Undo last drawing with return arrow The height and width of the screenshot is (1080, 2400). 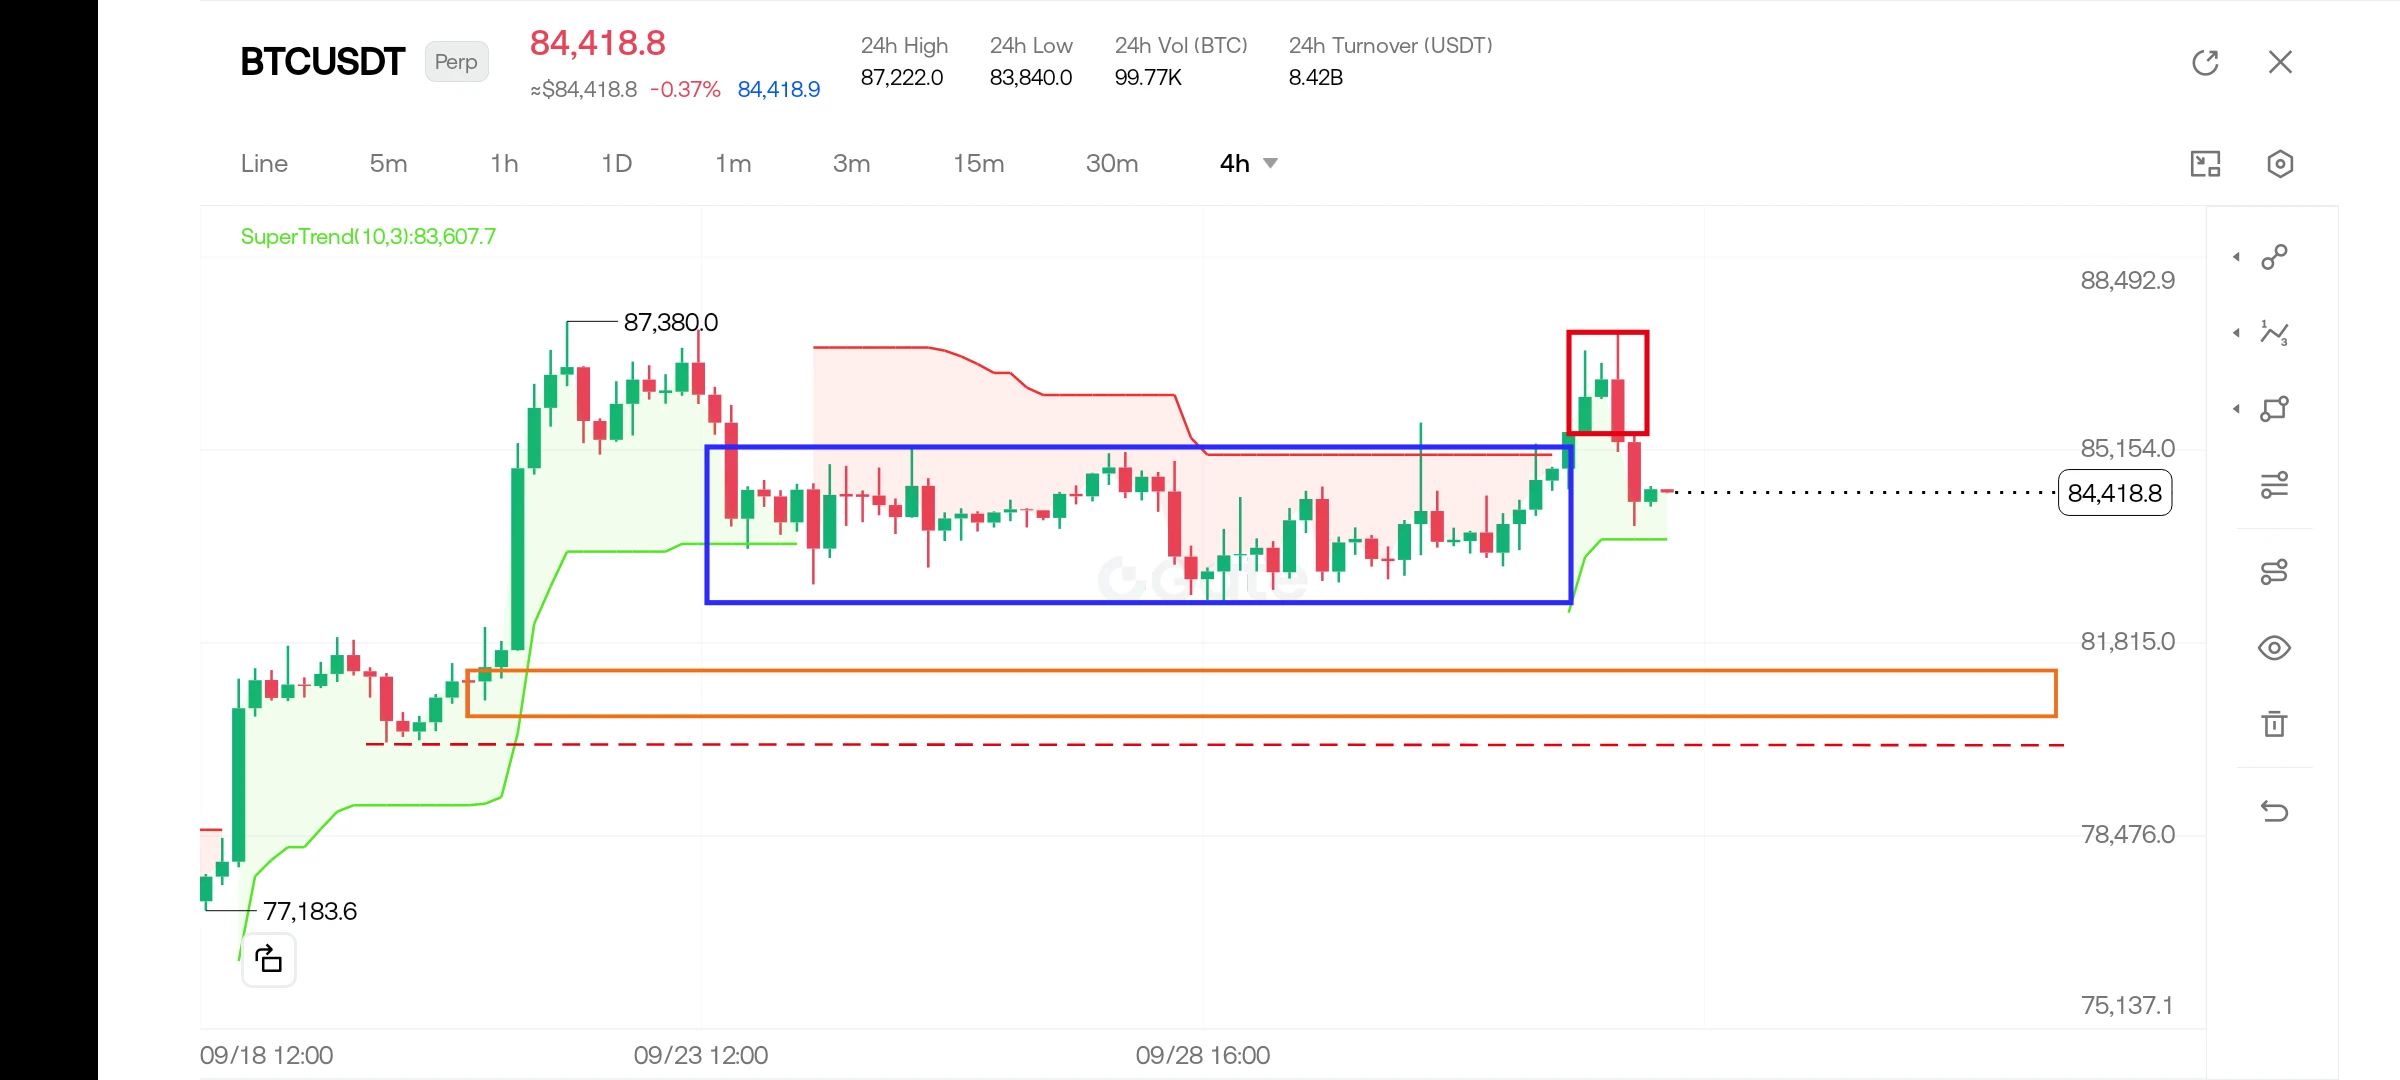point(2274,811)
